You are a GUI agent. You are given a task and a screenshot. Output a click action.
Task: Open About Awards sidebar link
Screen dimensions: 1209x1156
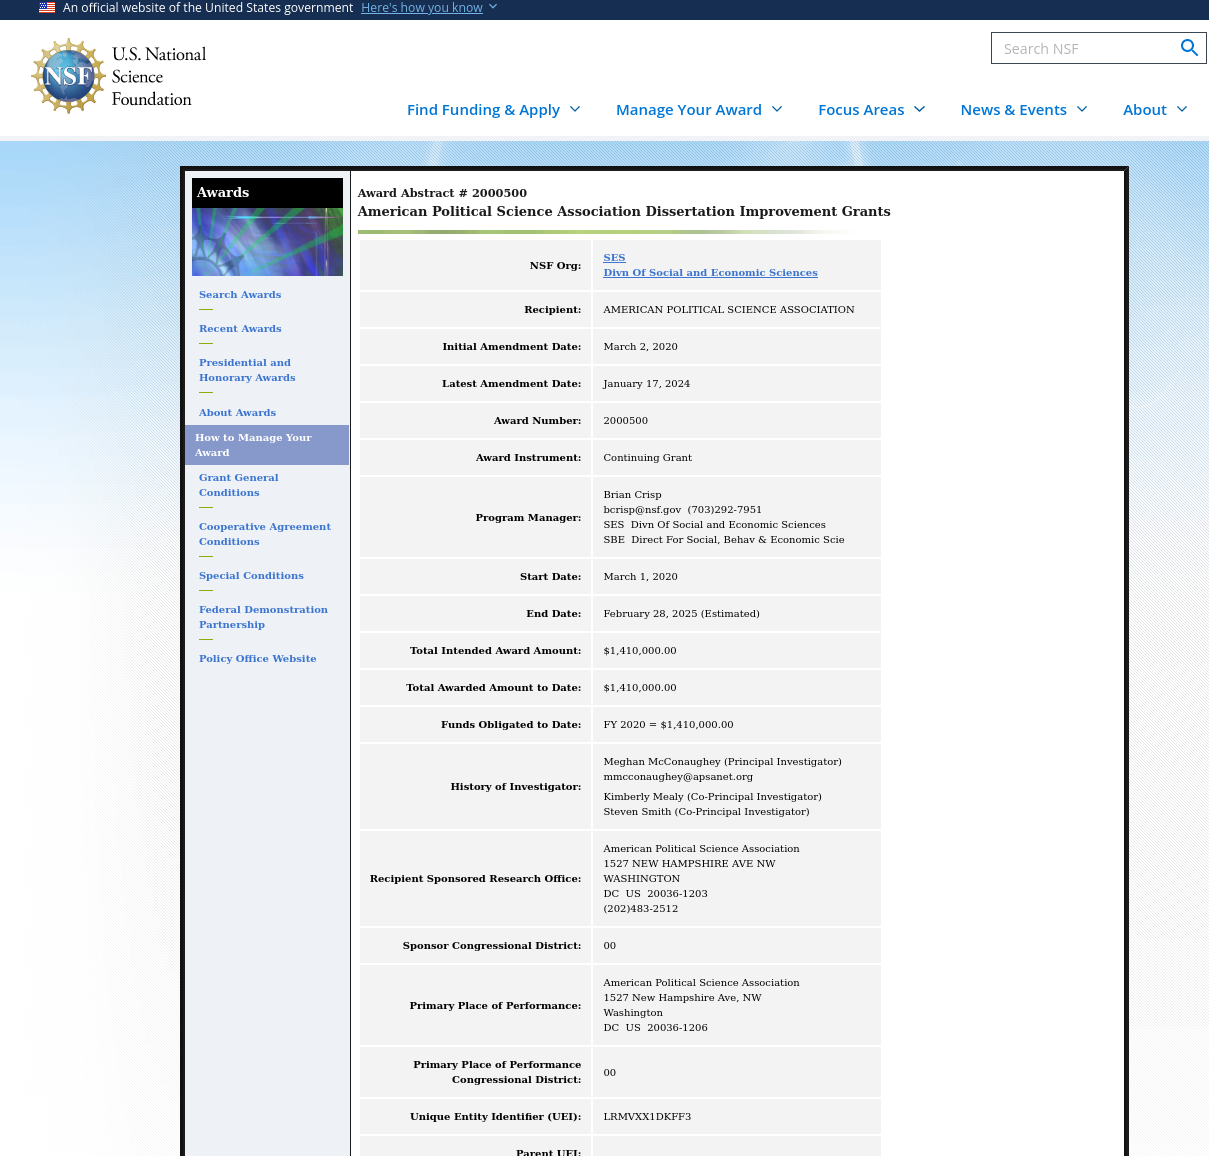pos(237,413)
